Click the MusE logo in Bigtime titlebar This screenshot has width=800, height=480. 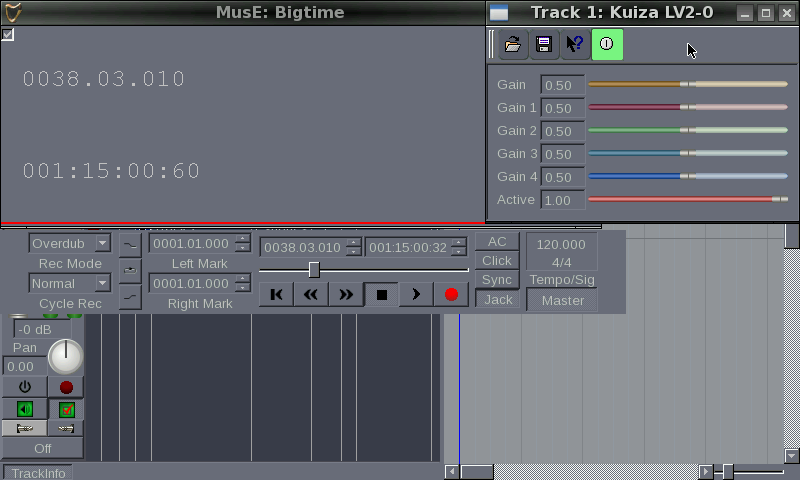point(13,12)
